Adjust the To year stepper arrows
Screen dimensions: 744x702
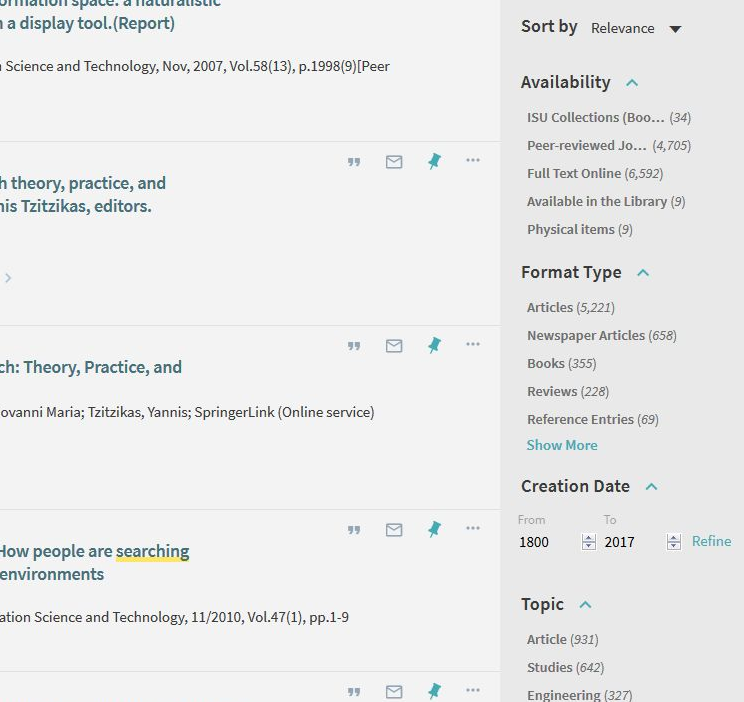[x=673, y=542]
